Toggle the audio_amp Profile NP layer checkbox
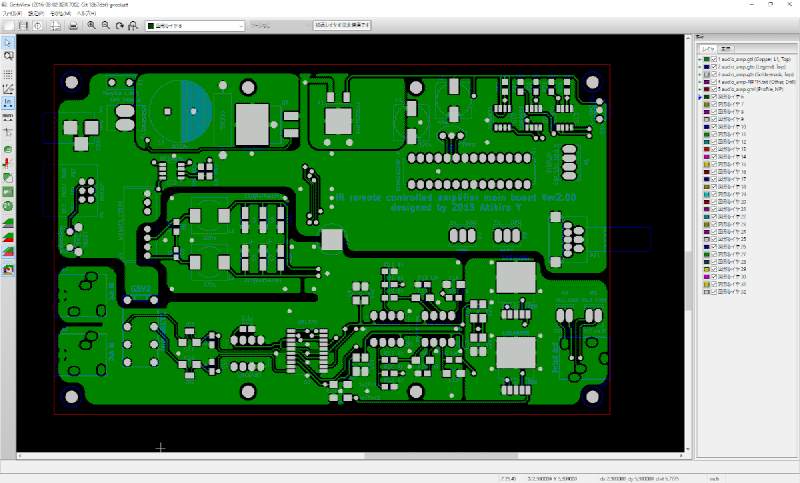Viewport: 800px width, 483px height. click(x=714, y=89)
